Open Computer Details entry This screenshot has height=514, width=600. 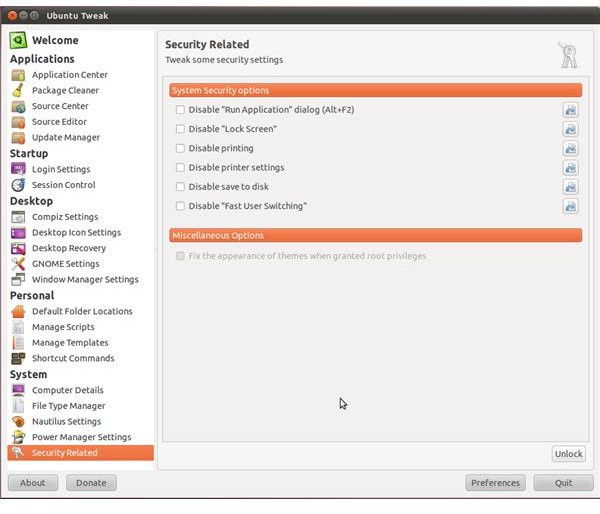[68, 390]
